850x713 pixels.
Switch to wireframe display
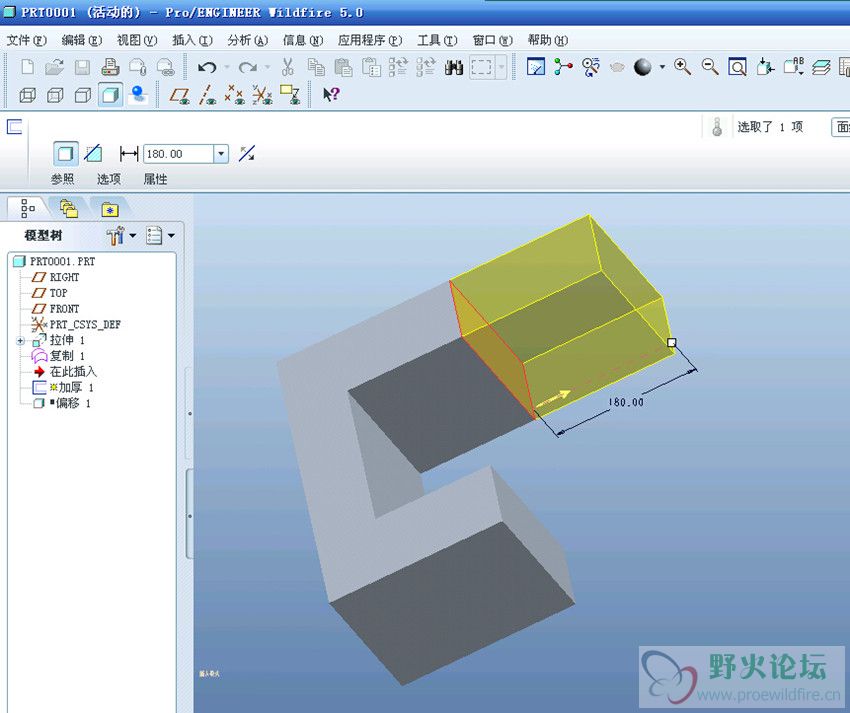click(28, 95)
